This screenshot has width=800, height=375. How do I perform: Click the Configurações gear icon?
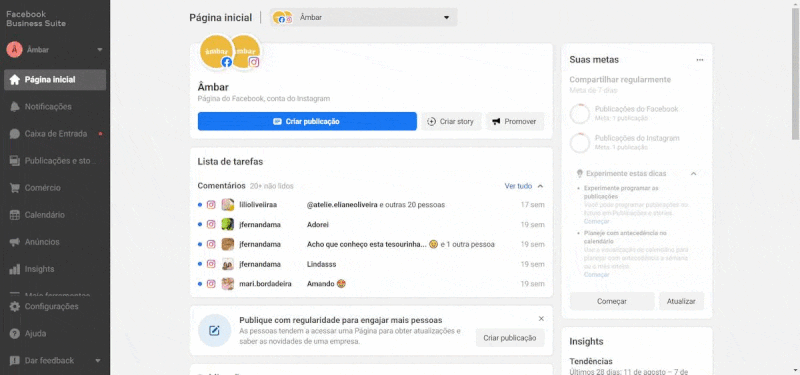point(15,307)
